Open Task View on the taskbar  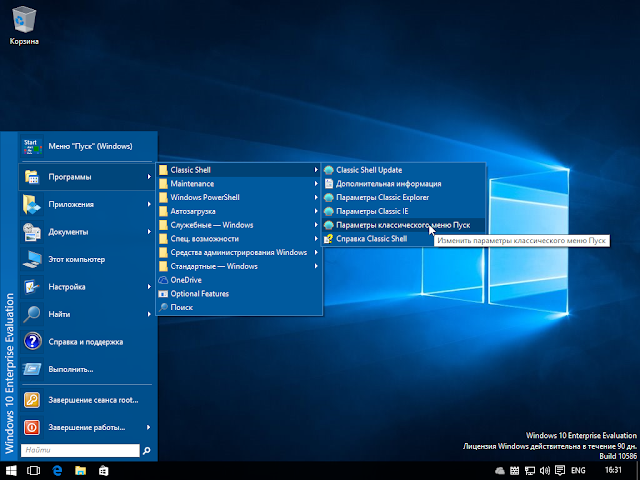[33, 471]
